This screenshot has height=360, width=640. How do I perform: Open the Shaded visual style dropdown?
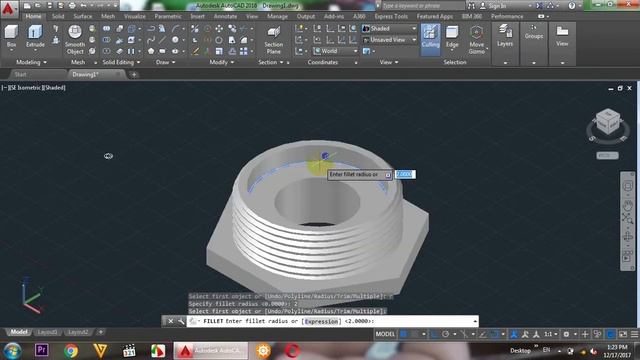389,29
